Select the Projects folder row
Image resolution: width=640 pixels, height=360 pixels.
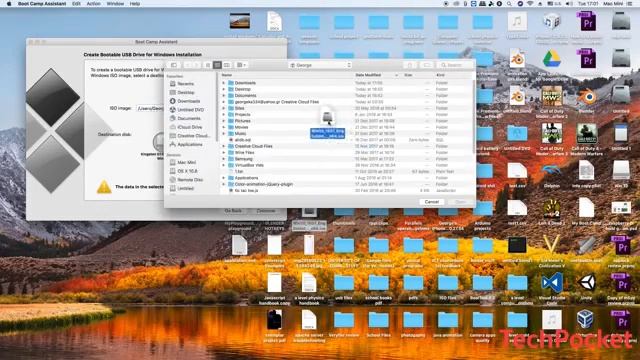pos(347,115)
